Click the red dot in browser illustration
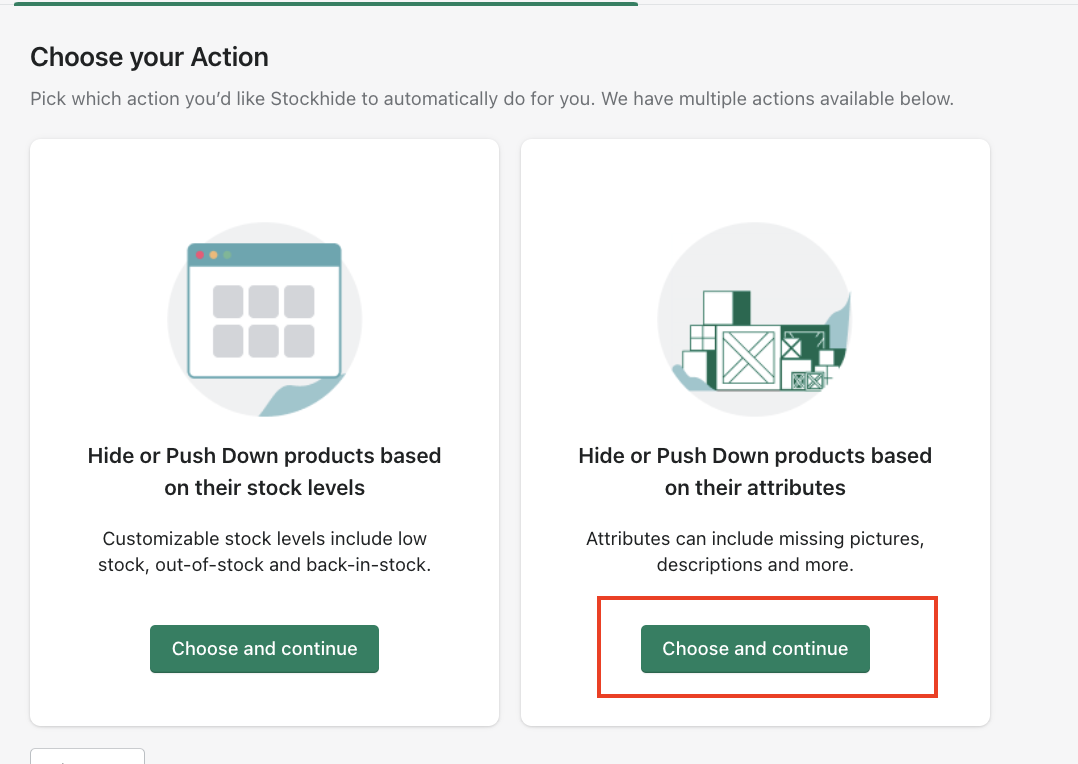Viewport: 1078px width, 764px height. point(200,255)
